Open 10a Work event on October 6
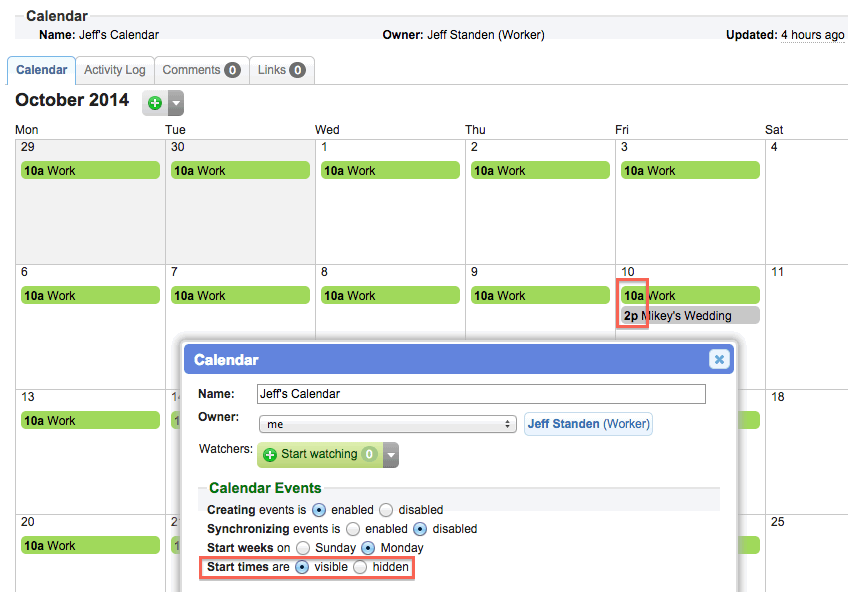The width and height of the screenshot is (848, 592). coord(90,295)
